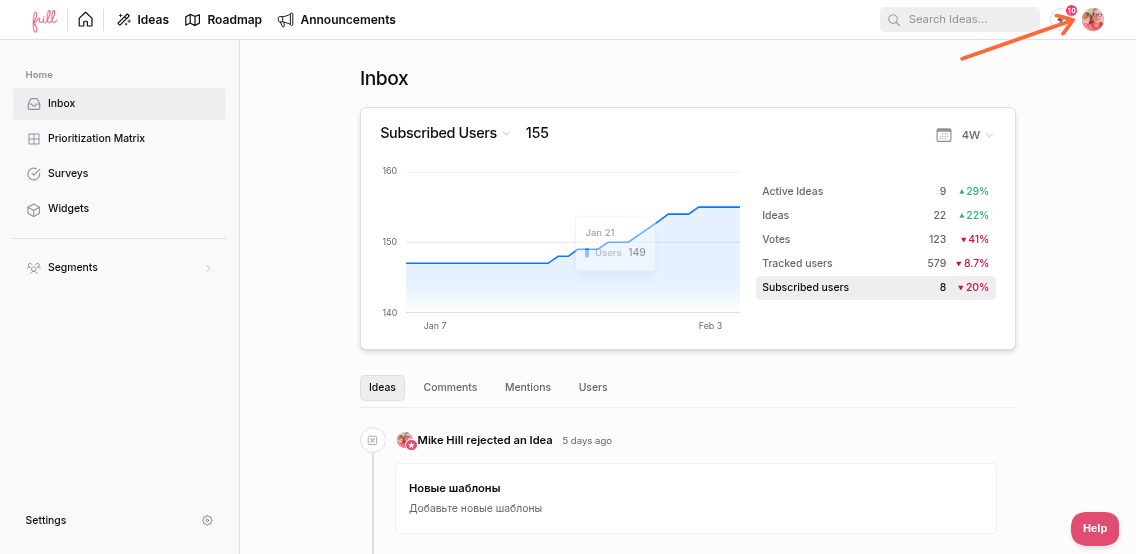Screen dimensions: 1136x554
Task: Open the 4W time range dropdown
Action: [x=977, y=135]
